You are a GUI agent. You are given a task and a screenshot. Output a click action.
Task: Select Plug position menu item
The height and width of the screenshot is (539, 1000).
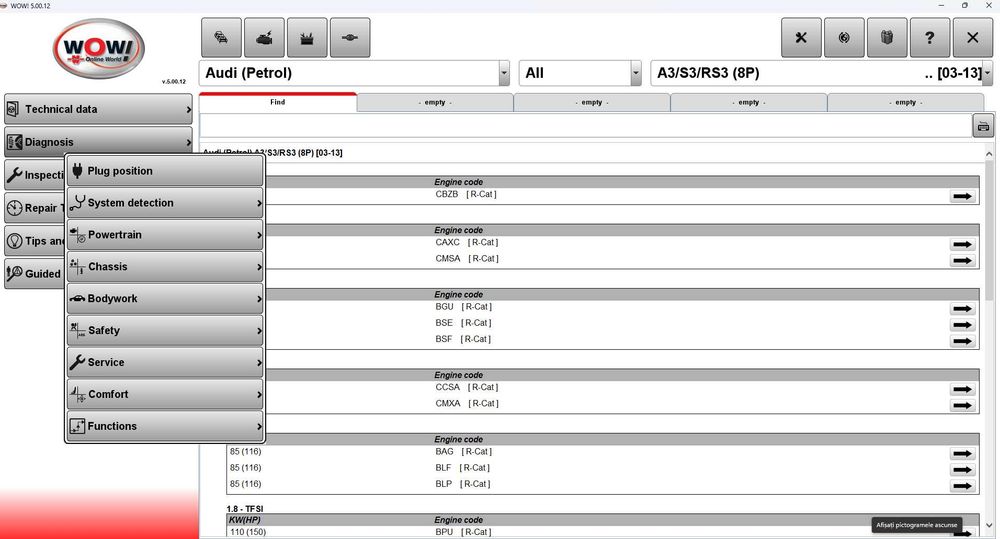(x=165, y=171)
